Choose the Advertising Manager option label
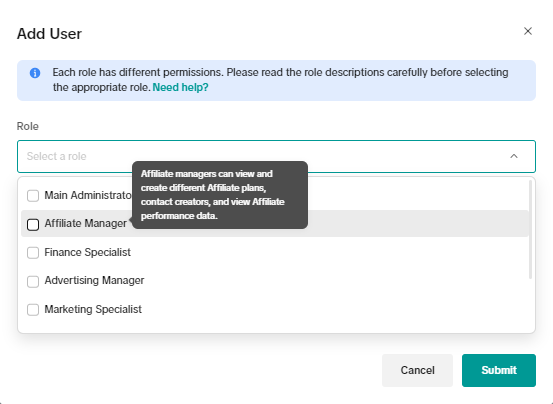 (x=94, y=281)
